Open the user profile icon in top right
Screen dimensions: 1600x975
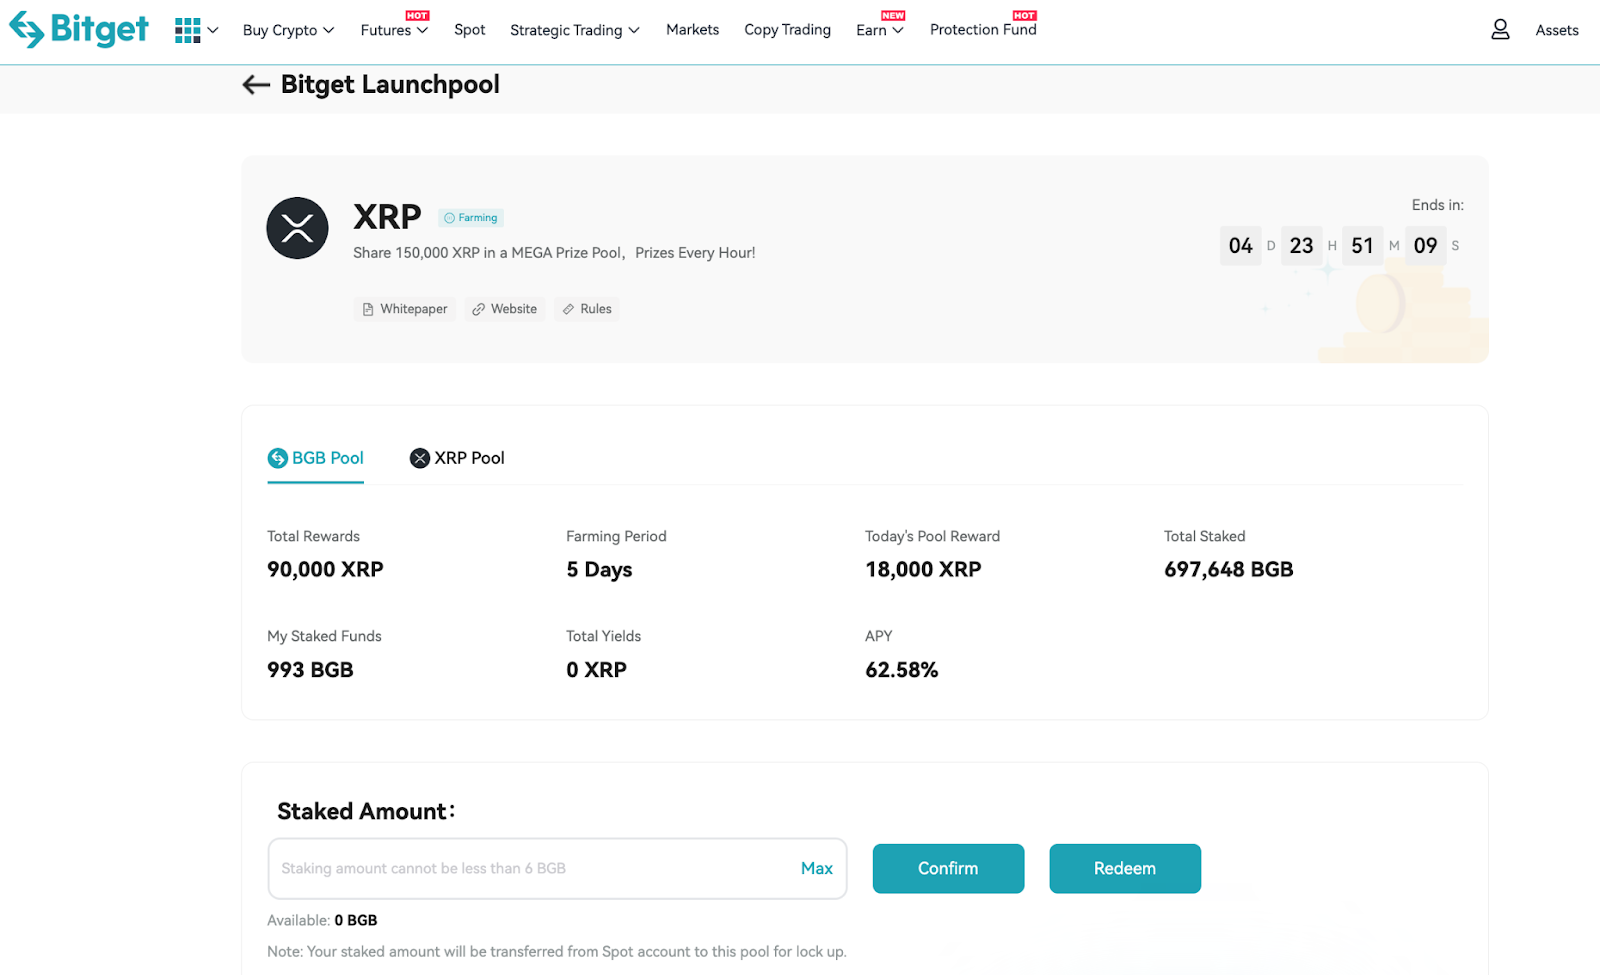pyautogui.click(x=1500, y=29)
